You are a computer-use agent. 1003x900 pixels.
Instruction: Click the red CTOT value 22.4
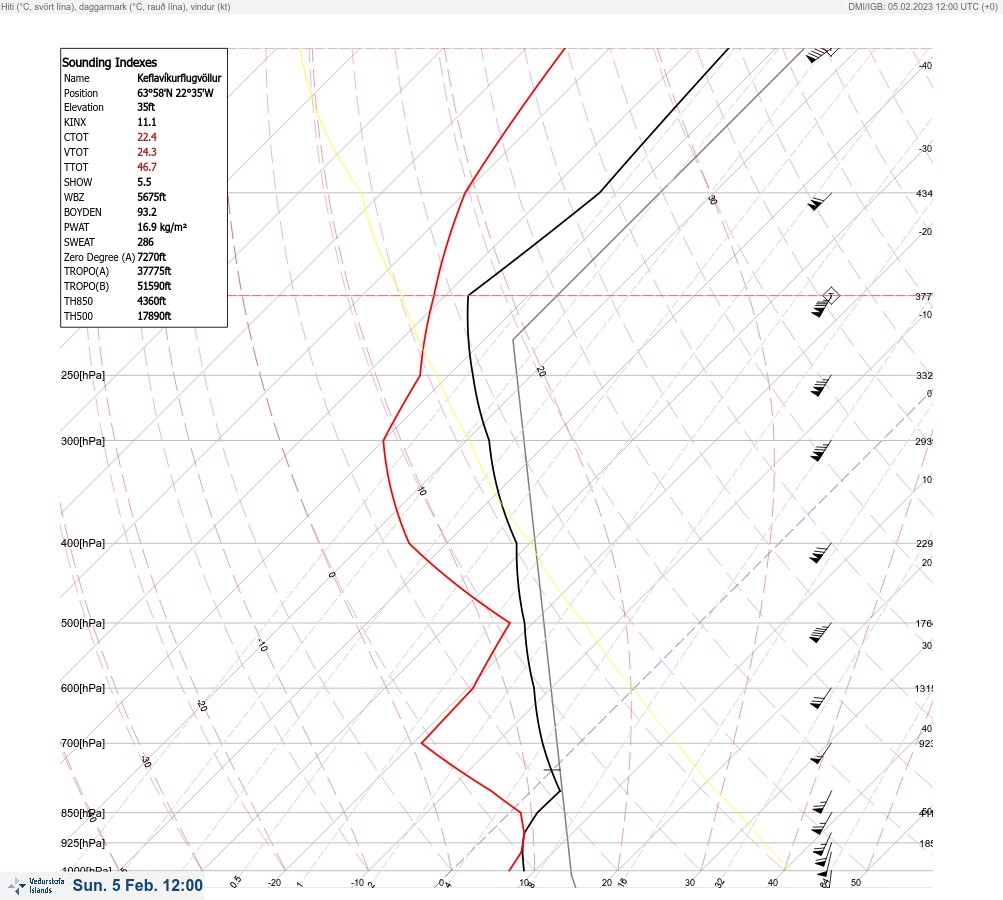click(x=146, y=137)
